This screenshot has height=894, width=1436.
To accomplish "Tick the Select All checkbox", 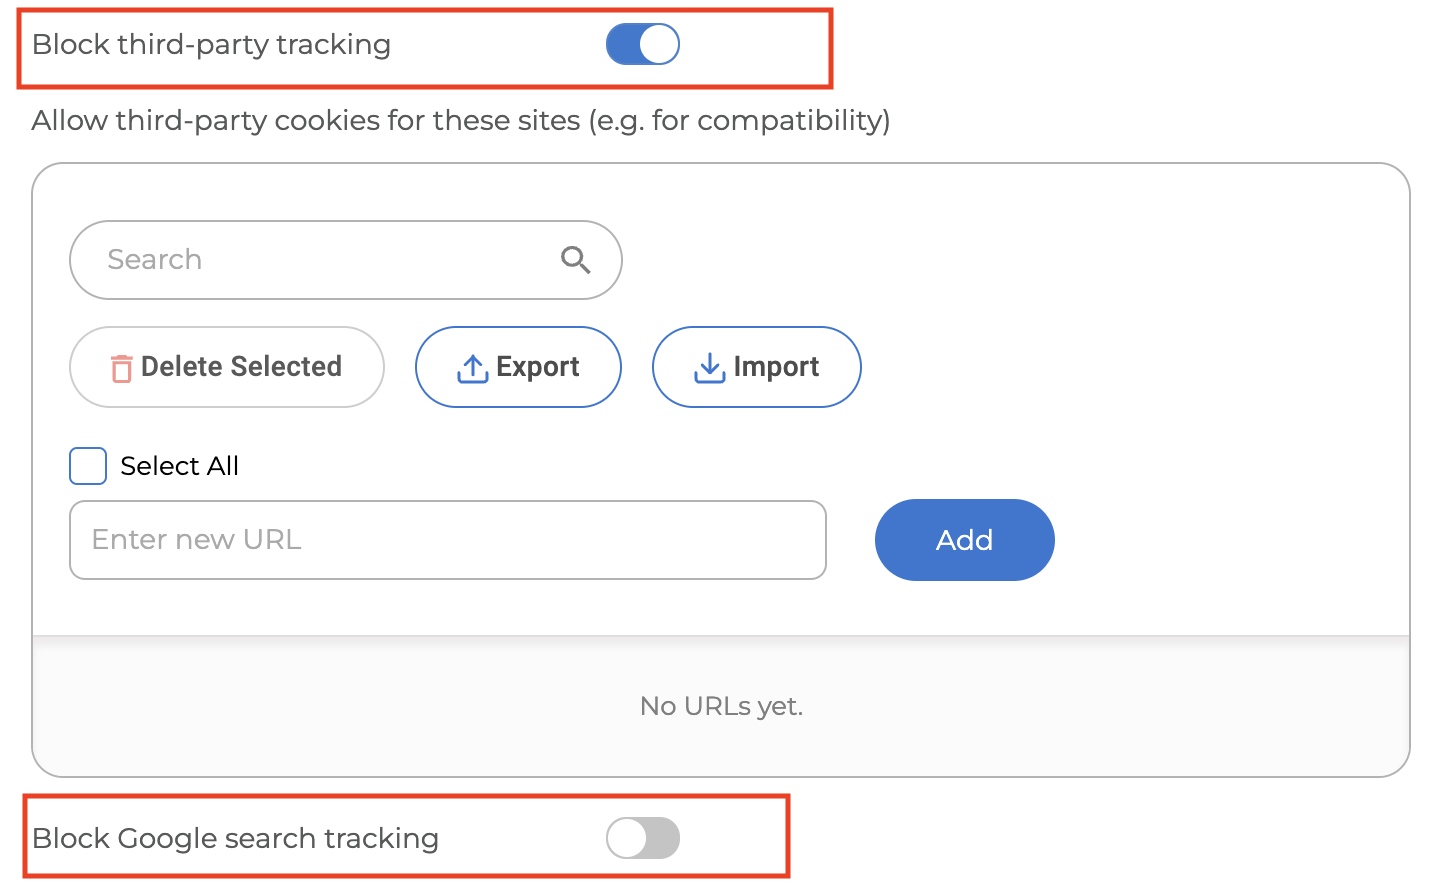I will pyautogui.click(x=88, y=466).
